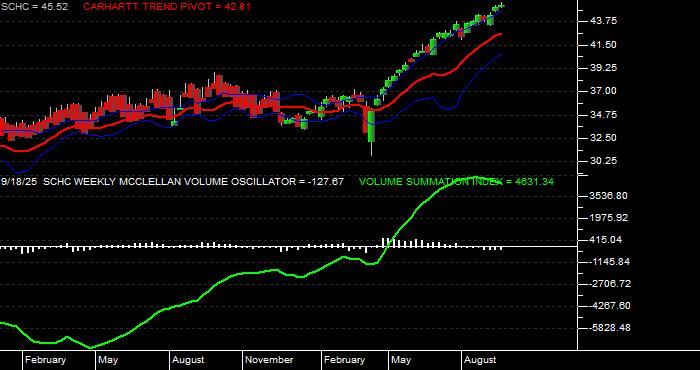Click the -2706.72 oscillator axis value
This screenshot has height=370, width=700.
click(610, 284)
